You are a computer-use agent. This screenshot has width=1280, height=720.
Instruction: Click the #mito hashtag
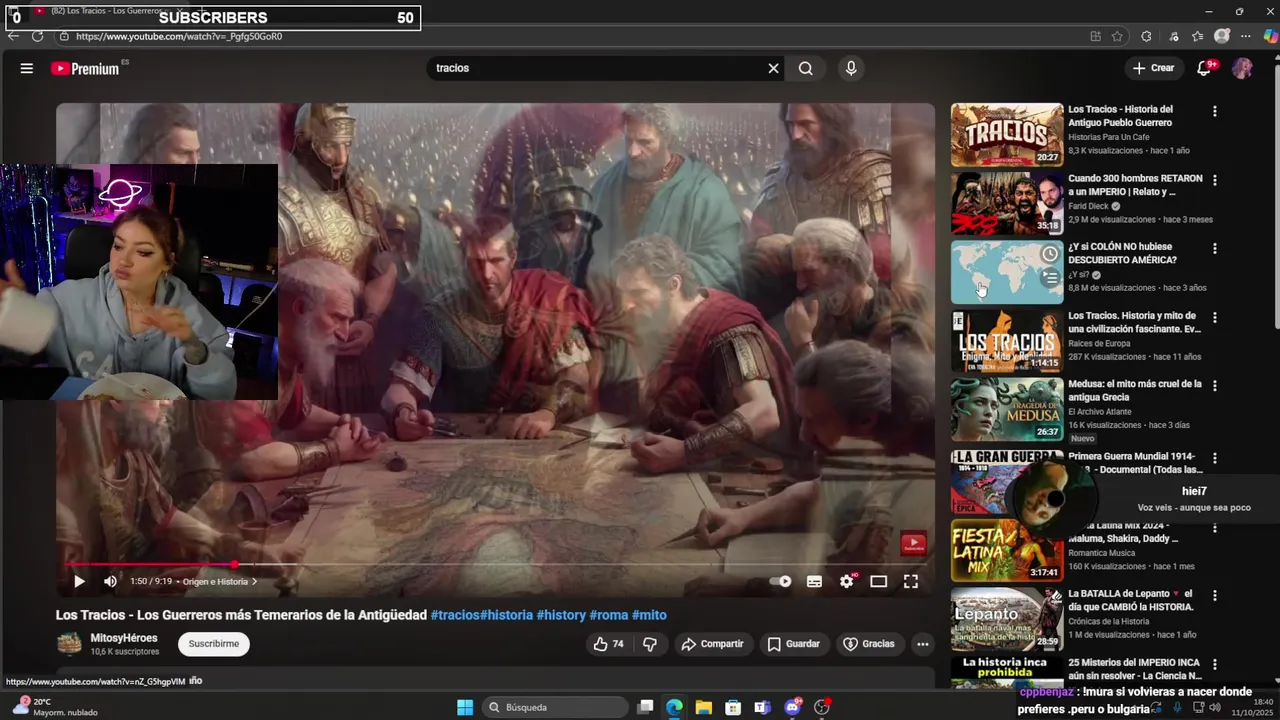pyautogui.click(x=649, y=615)
